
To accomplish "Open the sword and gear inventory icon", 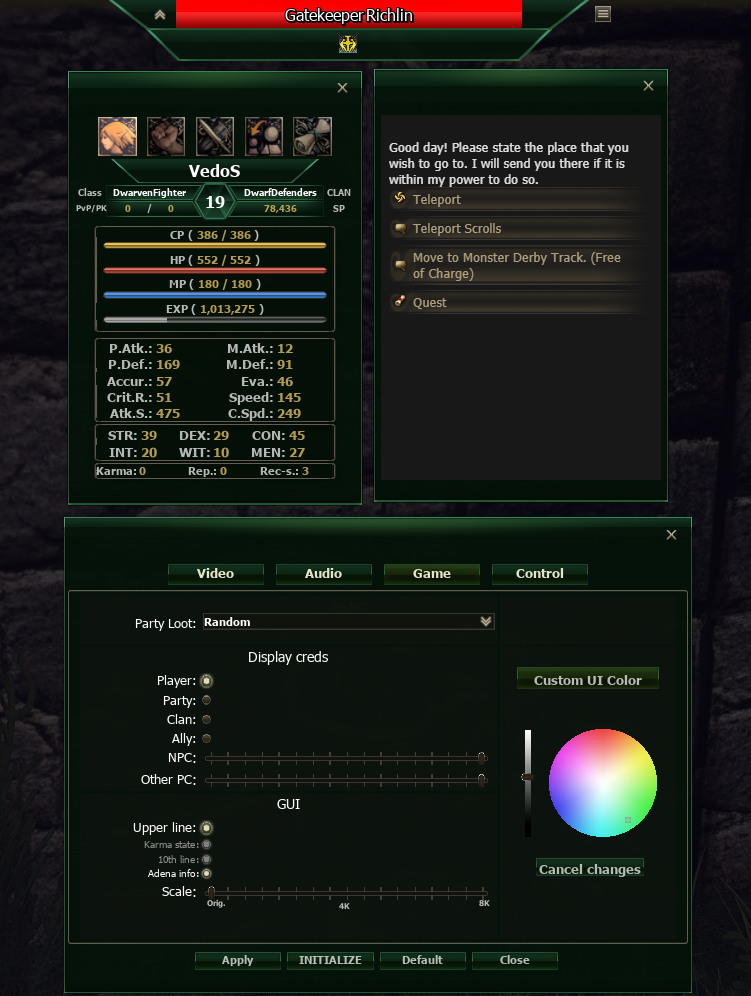I will coord(215,136).
